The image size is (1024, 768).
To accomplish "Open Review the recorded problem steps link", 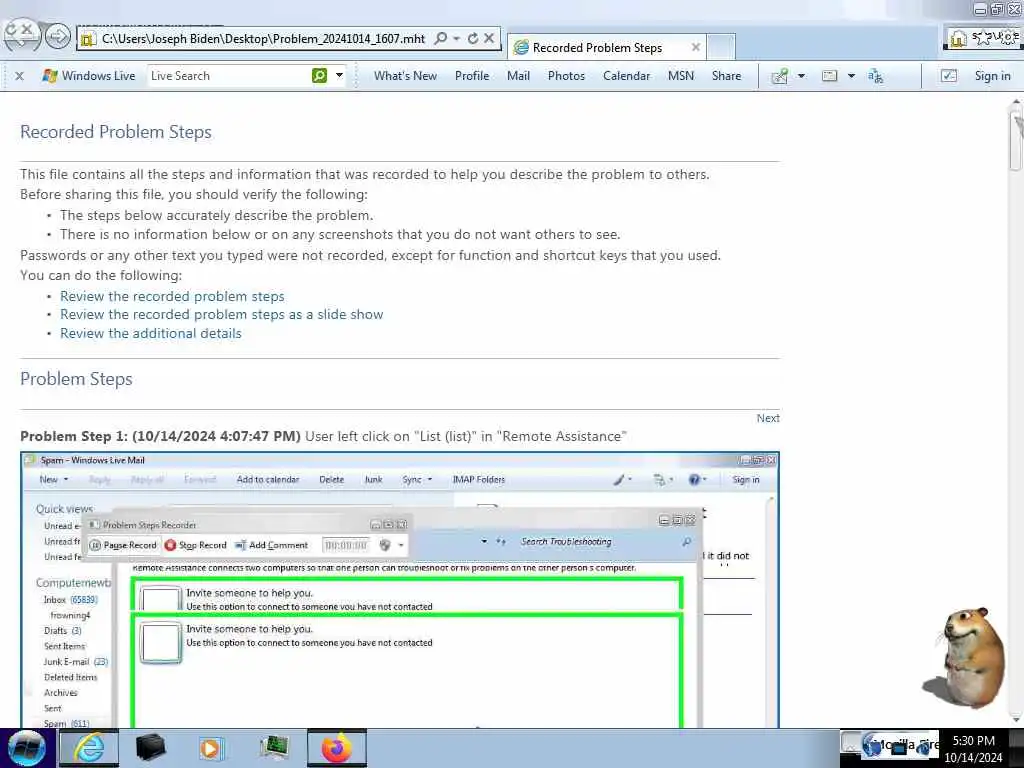I will 172,296.
